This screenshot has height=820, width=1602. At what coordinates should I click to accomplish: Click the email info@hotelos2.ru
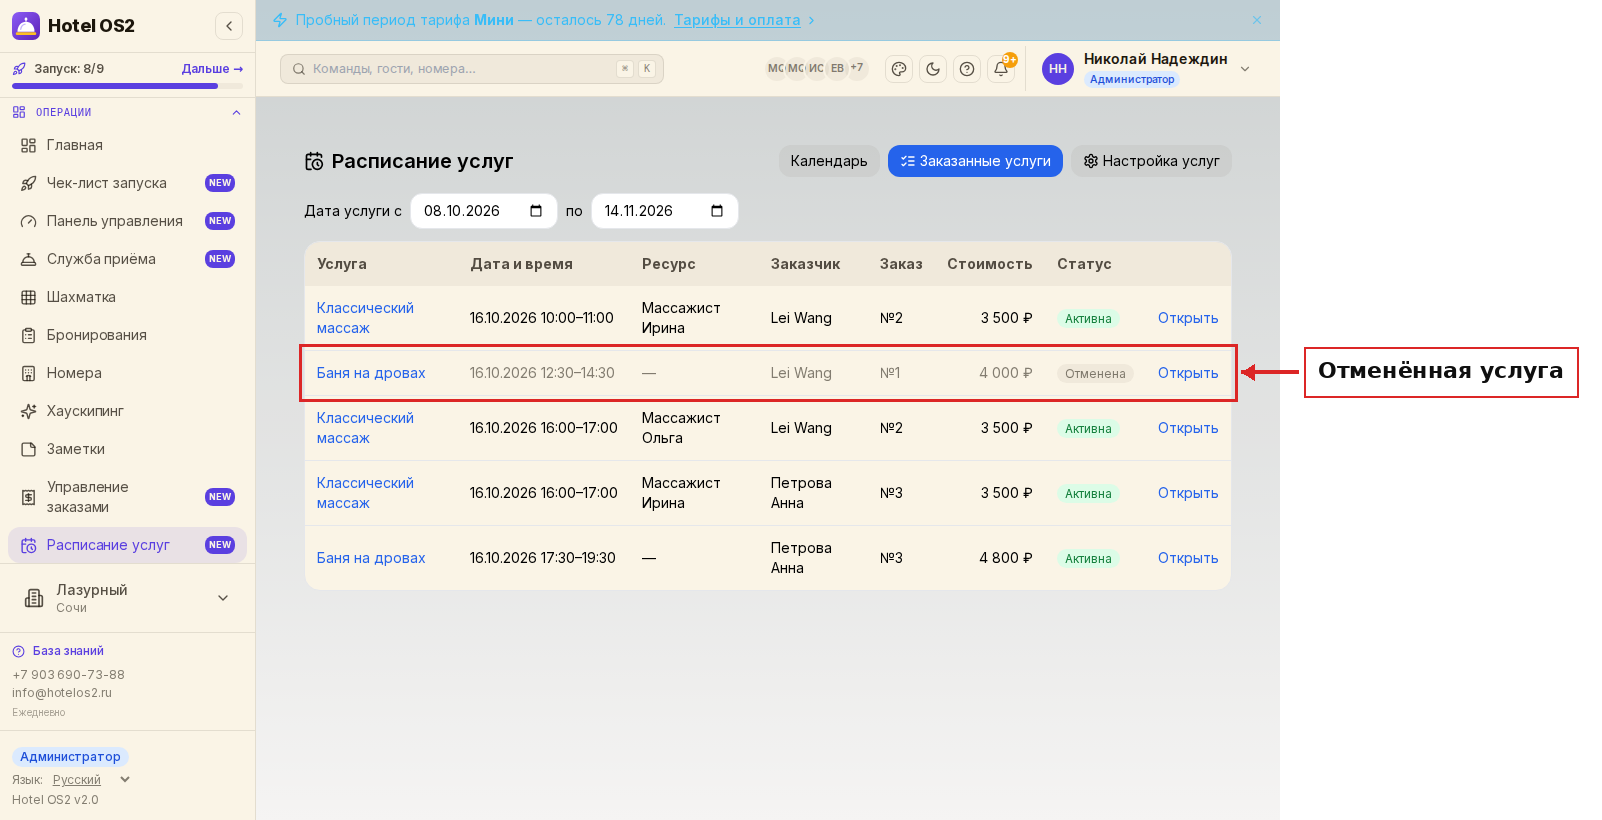62,693
